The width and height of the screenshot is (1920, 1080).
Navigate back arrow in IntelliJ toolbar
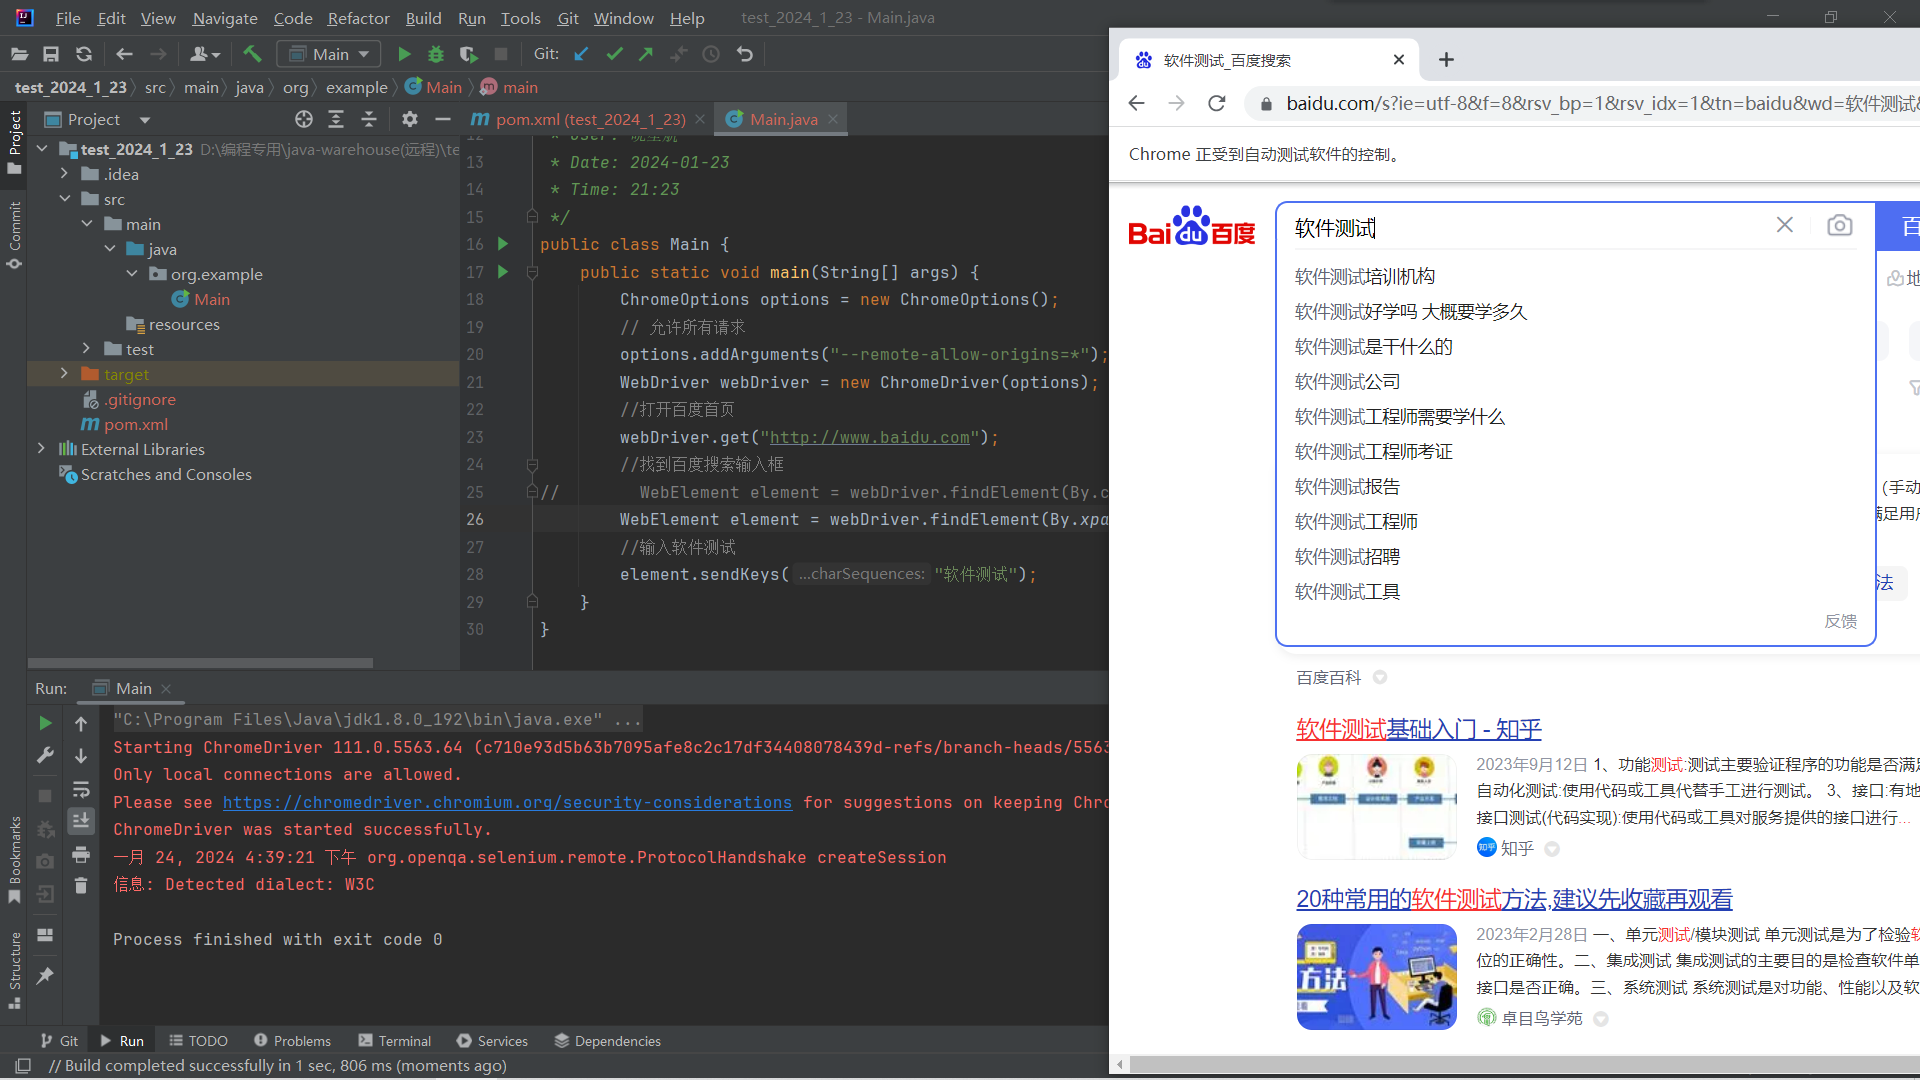tap(124, 54)
